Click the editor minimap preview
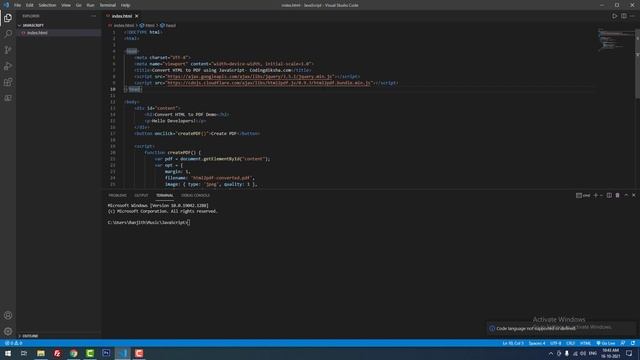This screenshot has height=360, width=640. click(x=616, y=40)
